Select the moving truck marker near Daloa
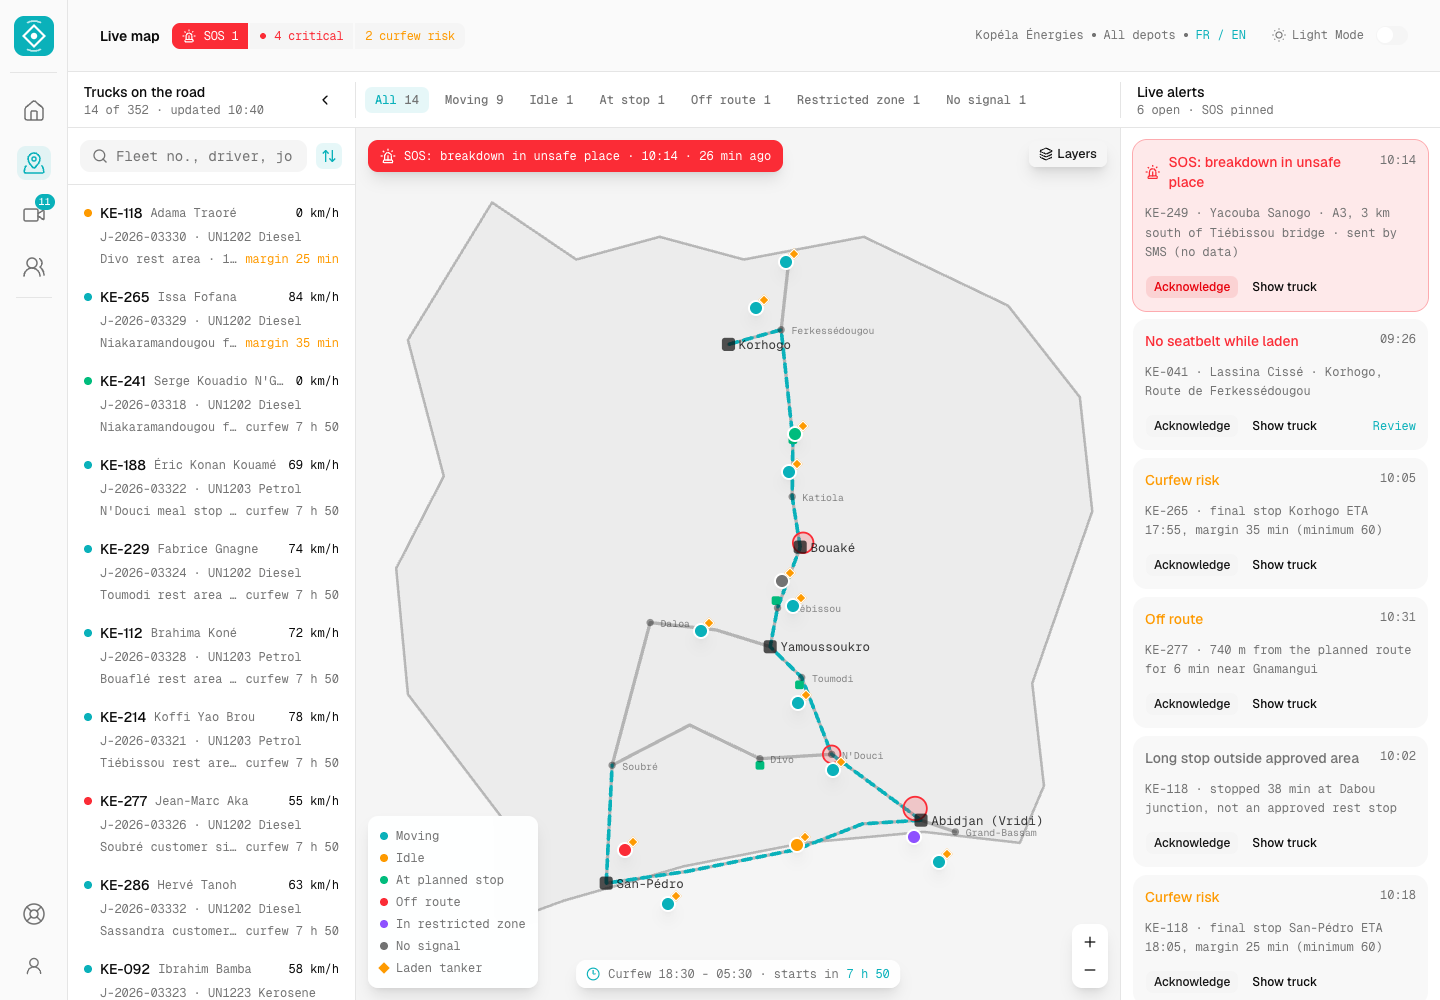1440x1000 pixels. click(701, 631)
